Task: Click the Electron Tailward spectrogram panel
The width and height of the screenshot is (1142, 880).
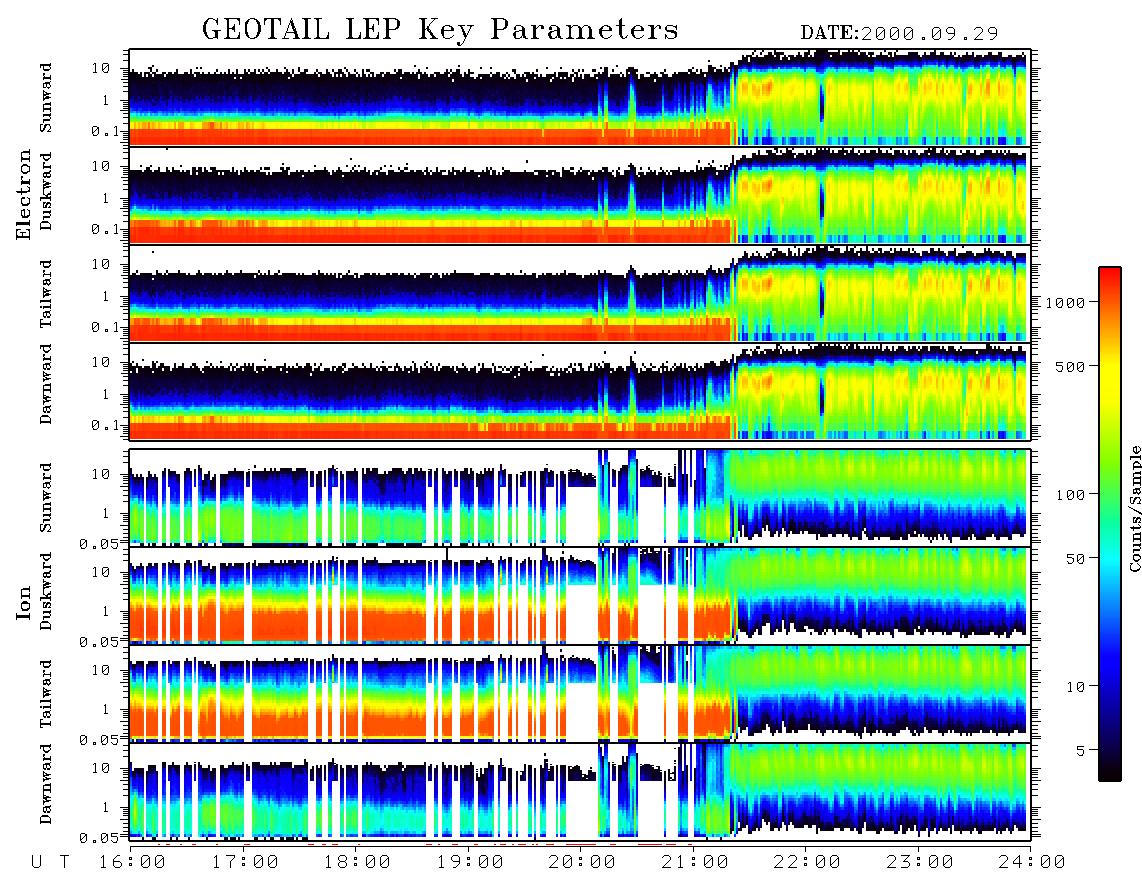Action: pos(580,294)
